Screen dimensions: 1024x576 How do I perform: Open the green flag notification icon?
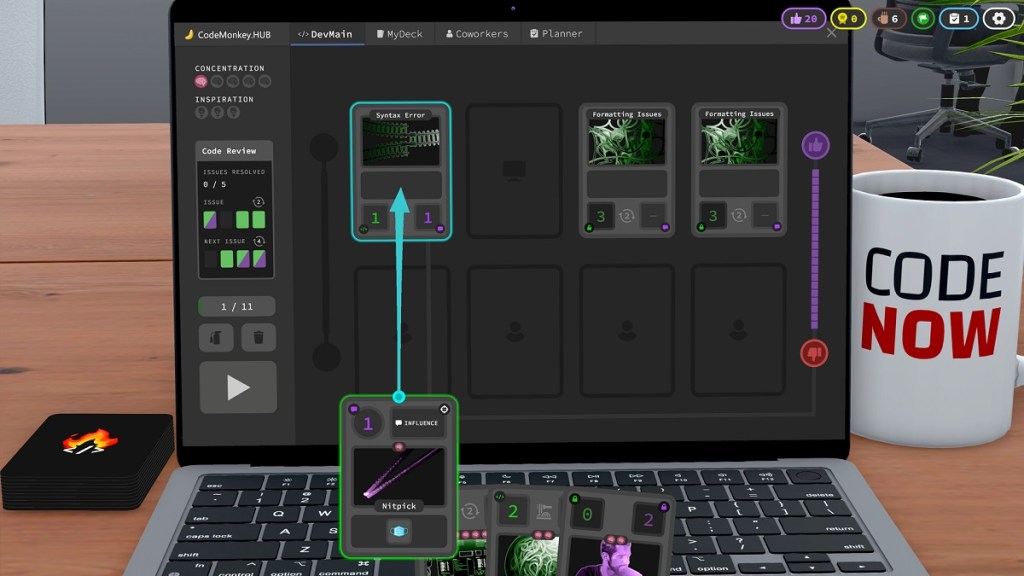pyautogui.click(x=925, y=19)
